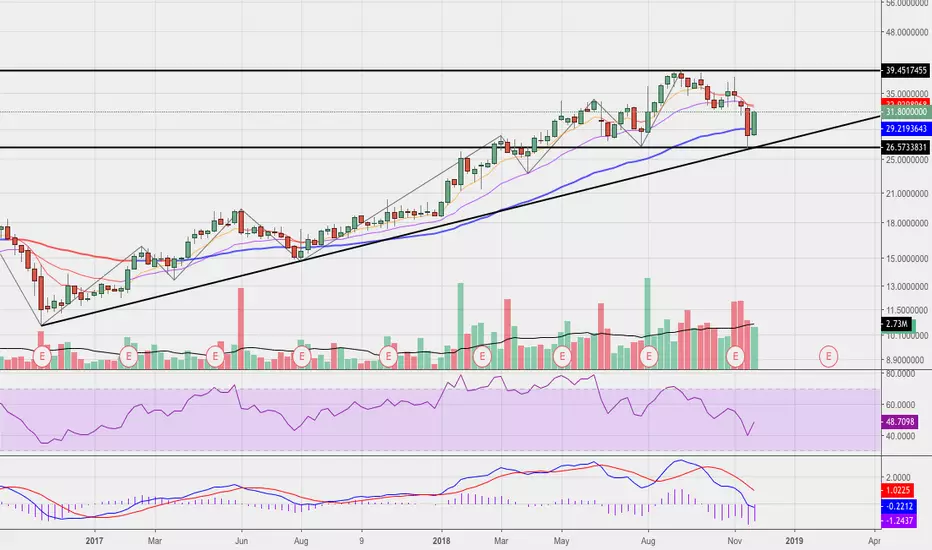Click the green 31.8000000 last price label

pos(906,112)
